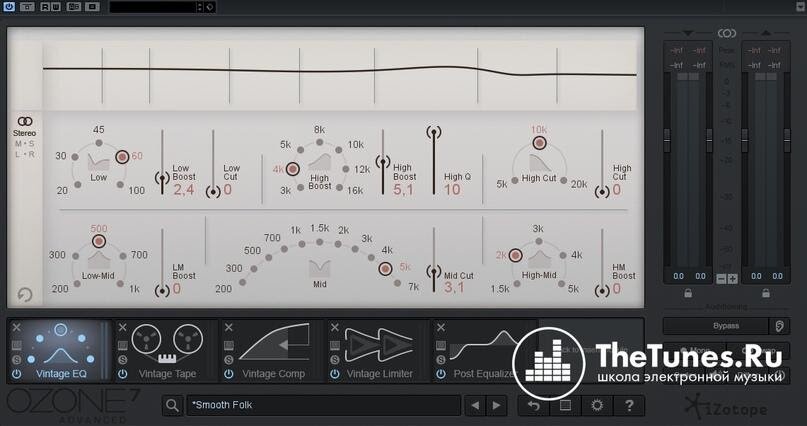Solo the Vintage Limiter module
Image resolution: width=807 pixels, height=426 pixels.
tap(335, 360)
